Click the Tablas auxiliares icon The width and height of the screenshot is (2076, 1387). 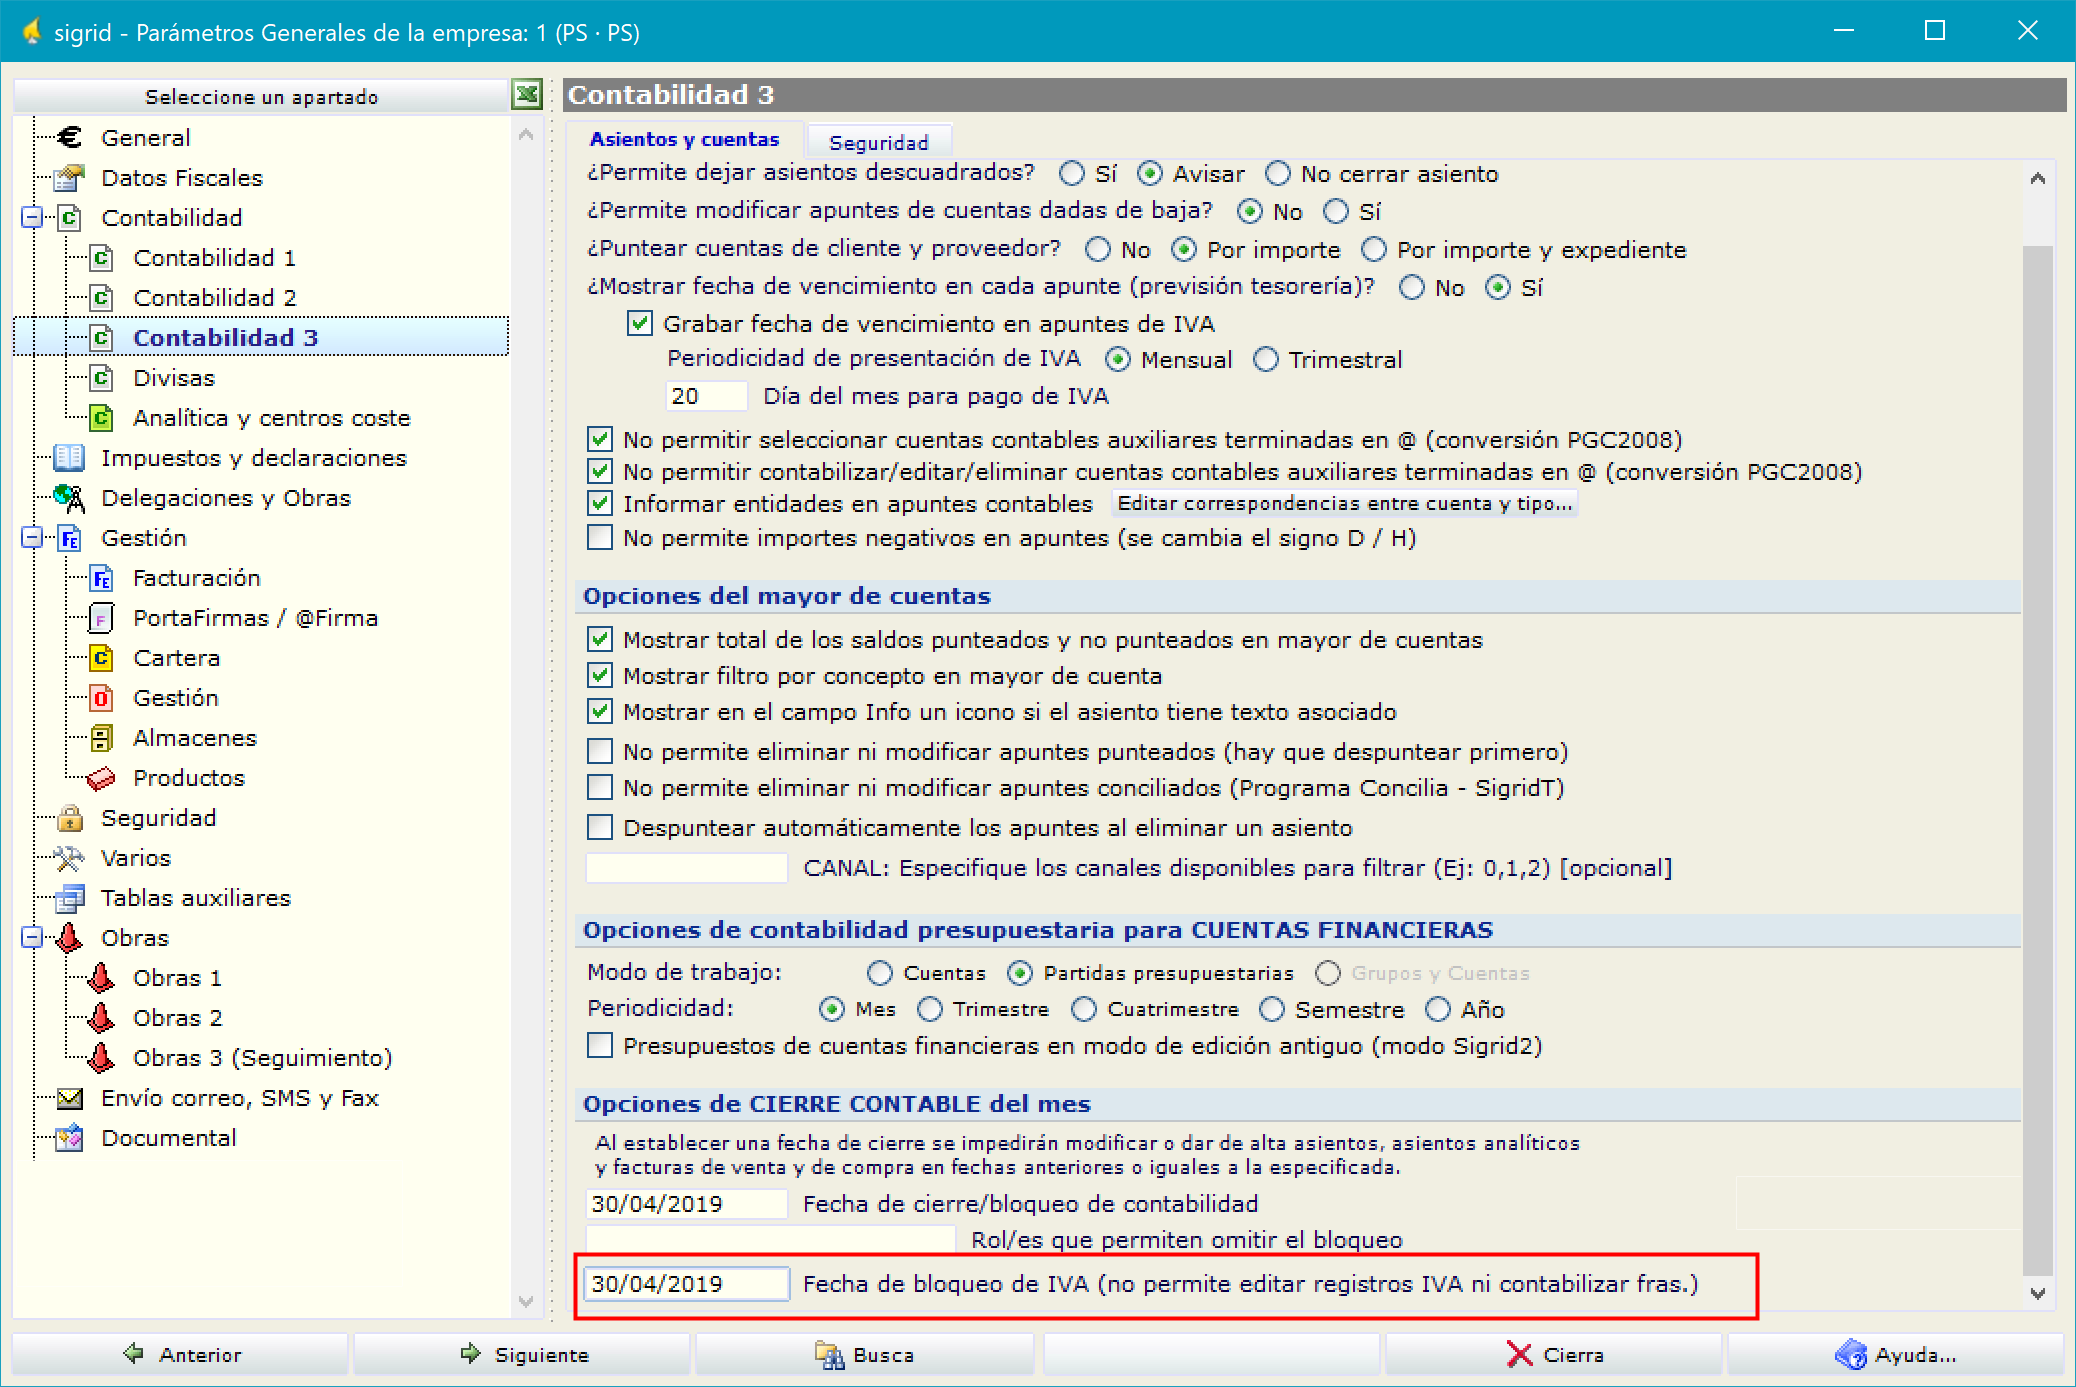(x=69, y=897)
